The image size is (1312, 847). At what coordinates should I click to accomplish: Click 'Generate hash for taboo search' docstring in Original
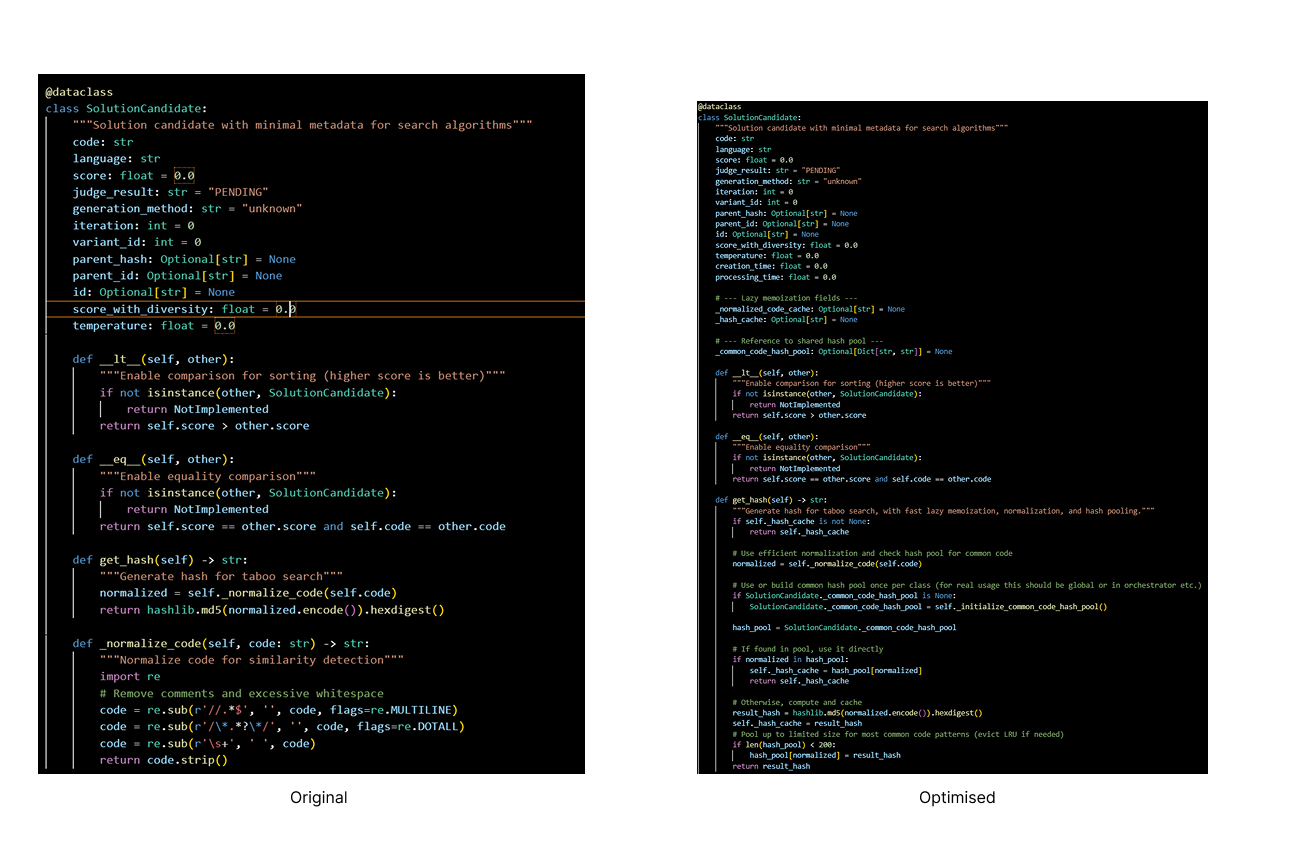point(221,576)
